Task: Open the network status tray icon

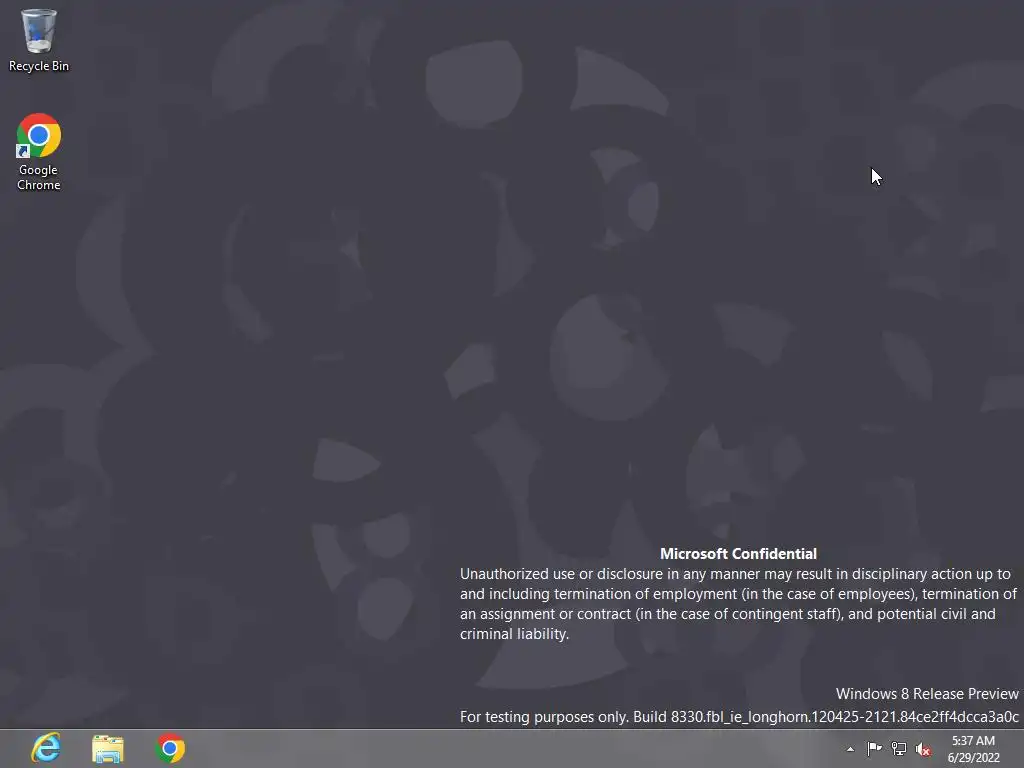Action: coord(899,749)
